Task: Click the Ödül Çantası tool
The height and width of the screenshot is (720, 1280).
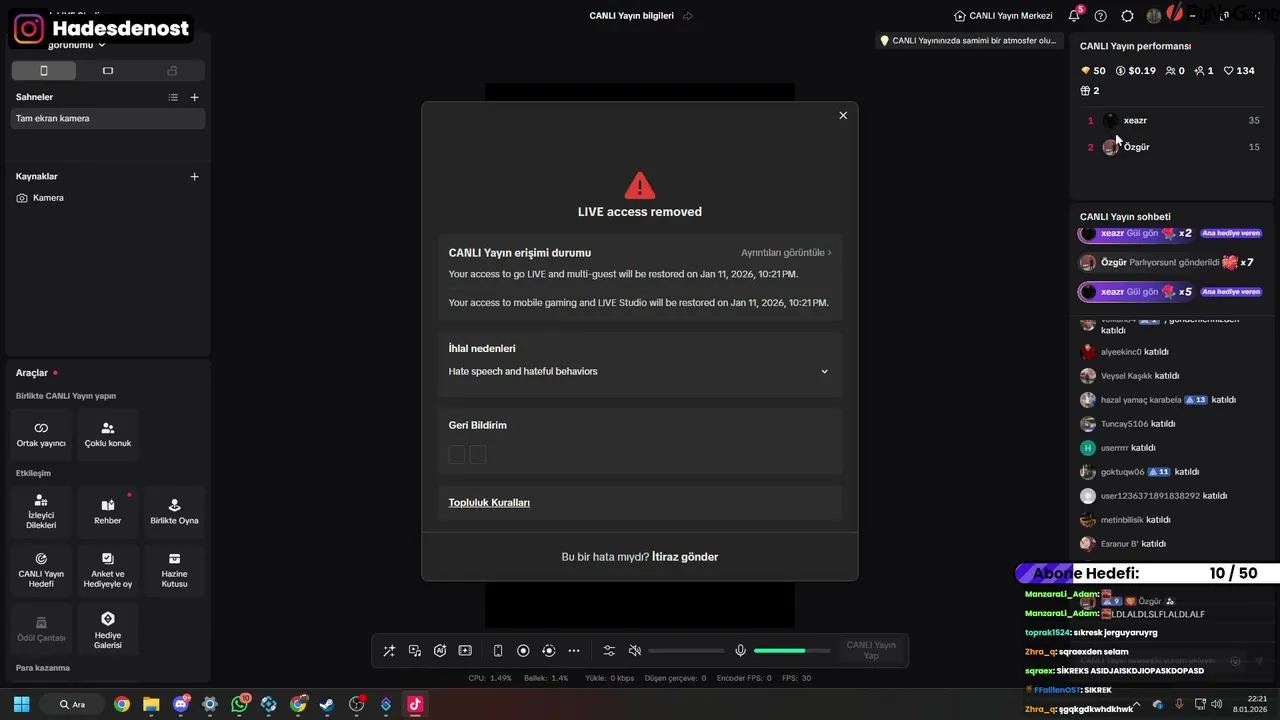Action: 41,629
